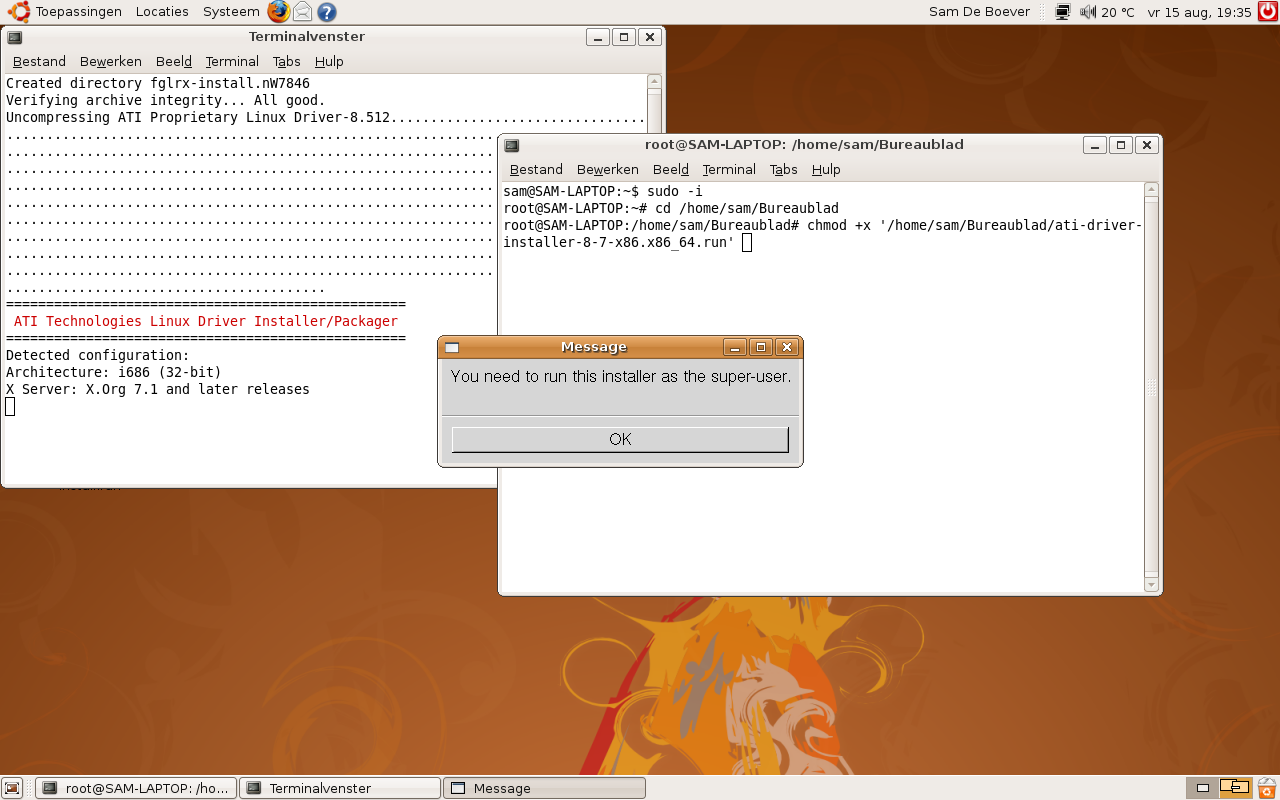Click the 'Verifying archive integrity... All good.' line
Screen dimensions: 1280x800
(166, 100)
